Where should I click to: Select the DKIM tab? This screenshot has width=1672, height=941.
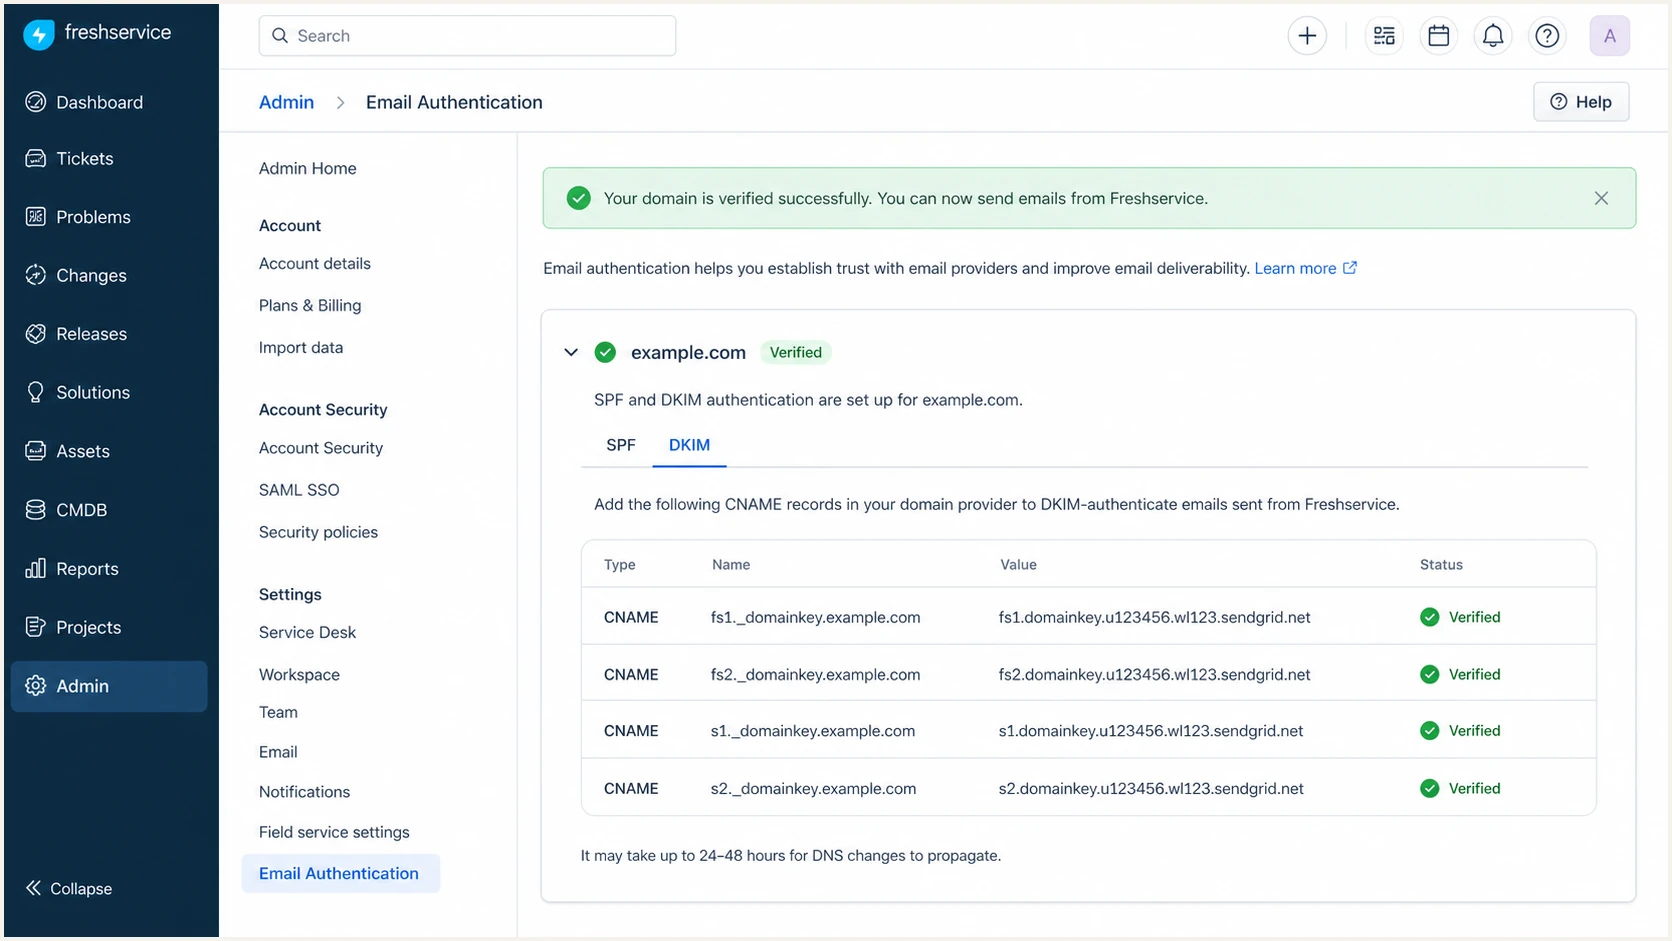coord(689,445)
